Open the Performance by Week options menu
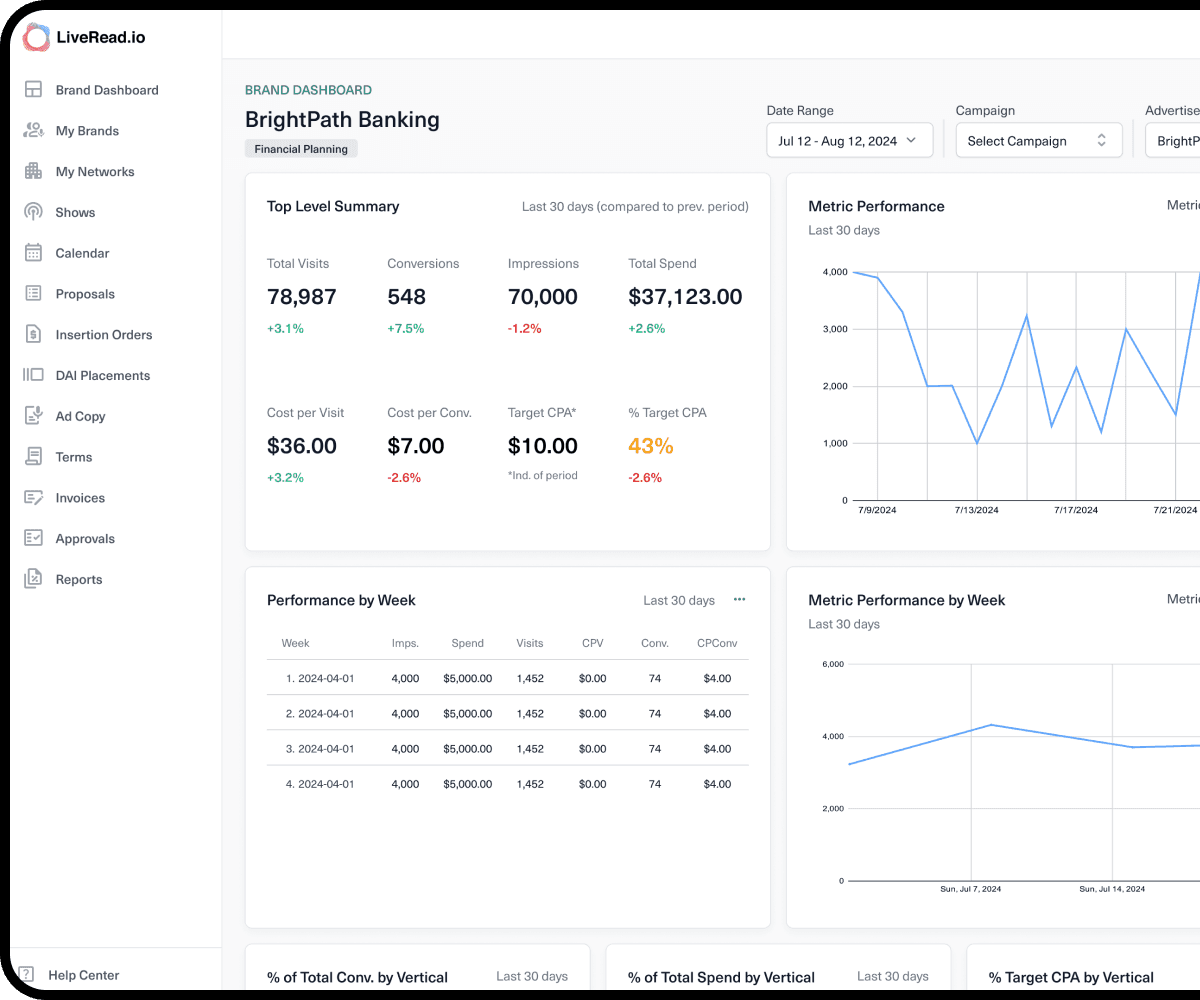 740,600
